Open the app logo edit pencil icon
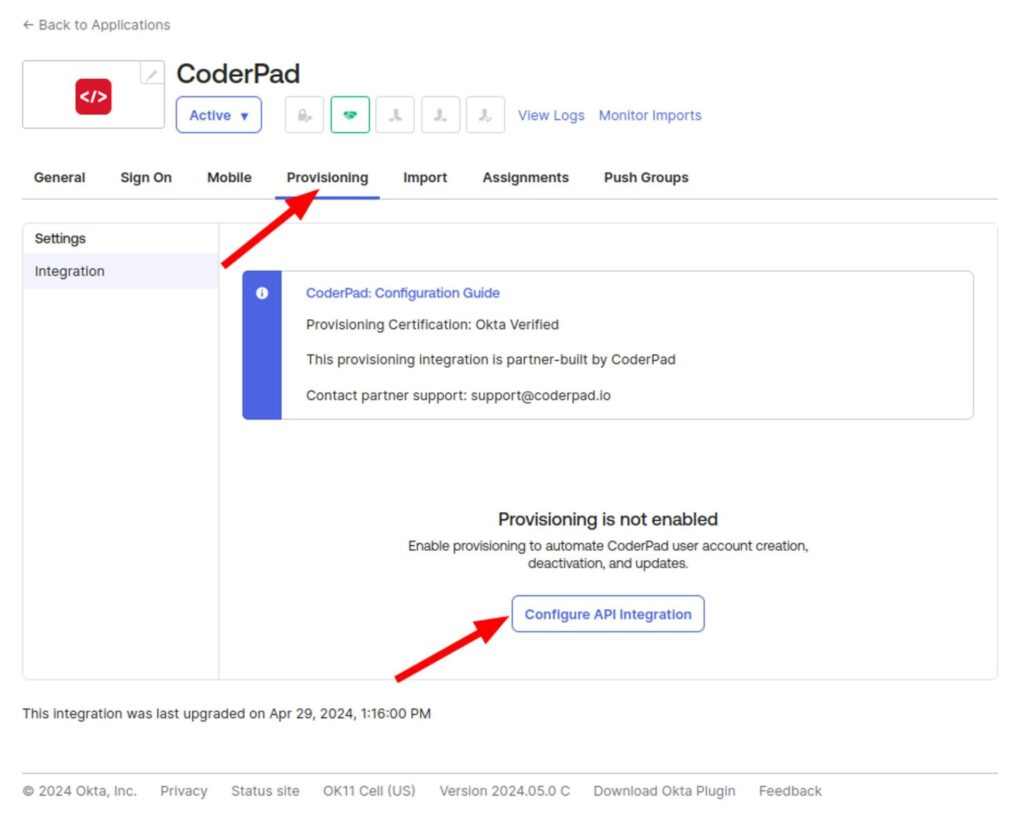The height and width of the screenshot is (839, 1024). click(151, 73)
